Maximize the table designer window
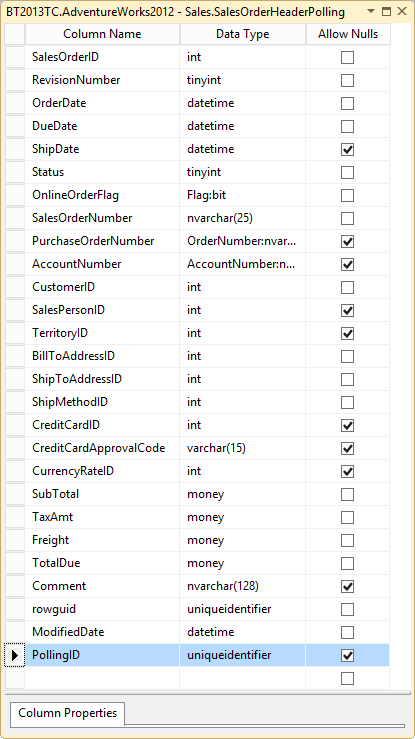Viewport: 415px width, 739px height. click(386, 12)
